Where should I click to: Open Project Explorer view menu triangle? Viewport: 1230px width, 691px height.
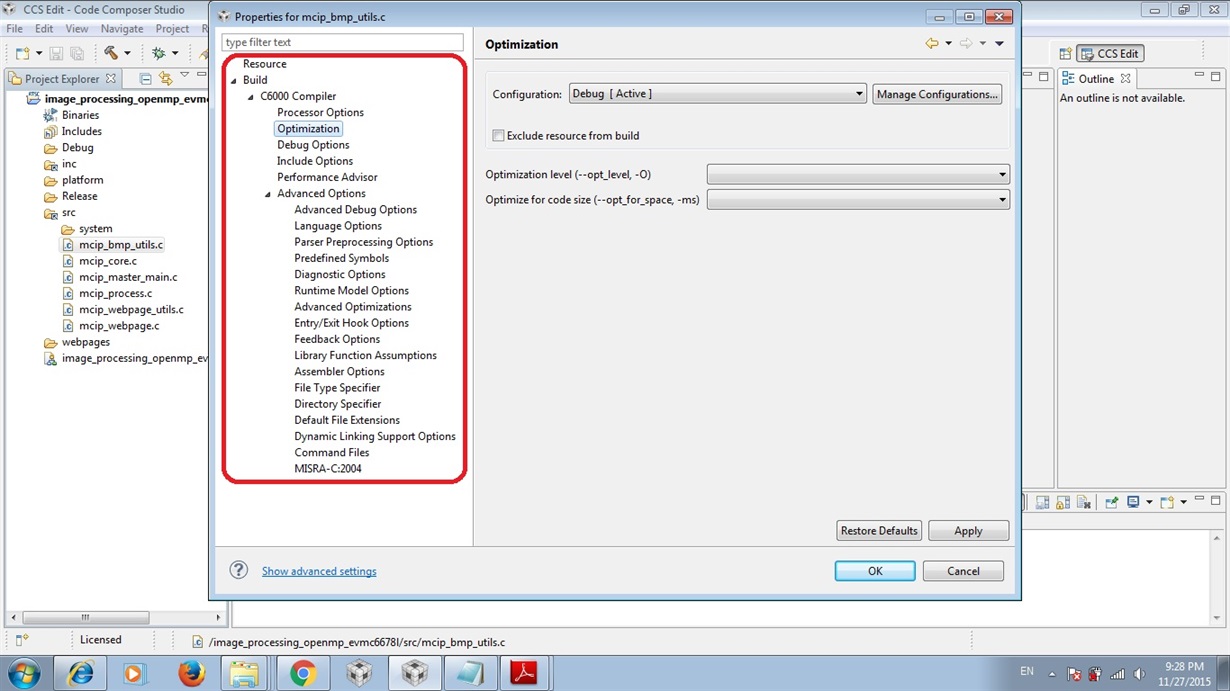[x=184, y=75]
